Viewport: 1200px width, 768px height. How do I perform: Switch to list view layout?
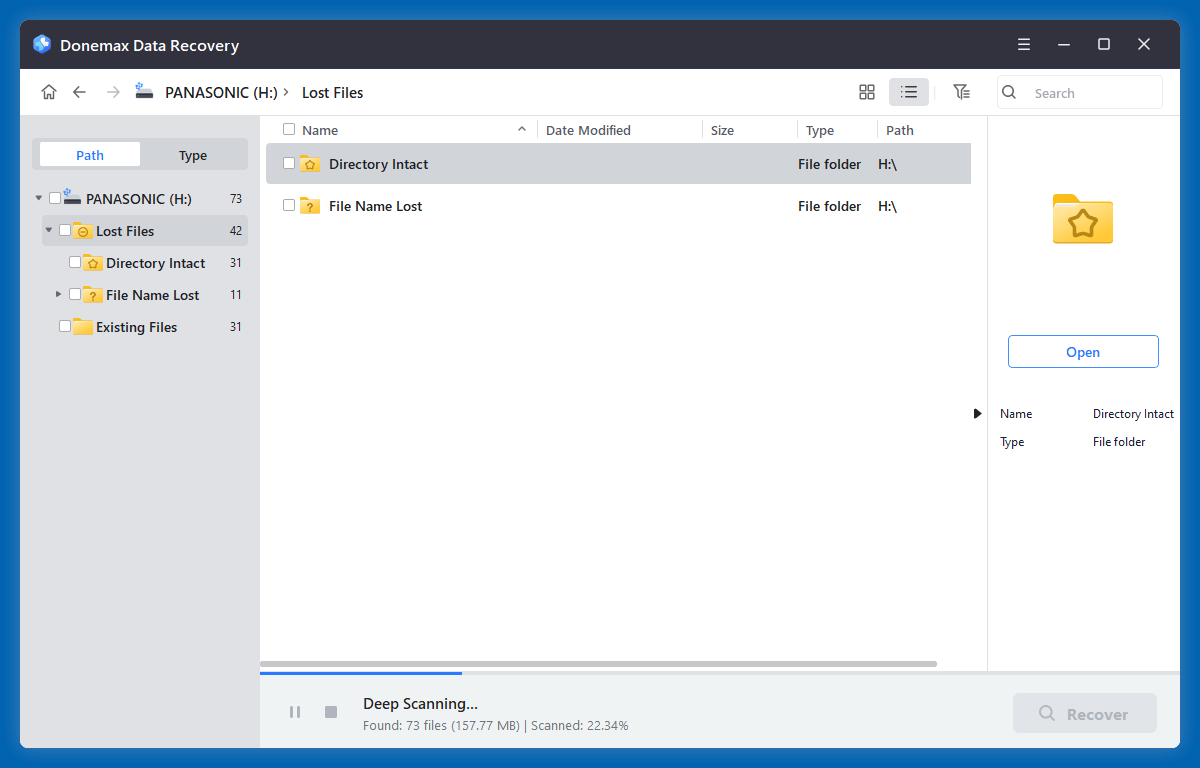908,92
